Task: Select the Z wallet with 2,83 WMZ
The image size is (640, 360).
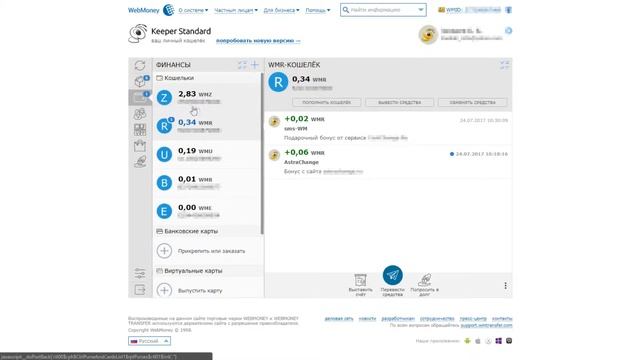Action: click(x=207, y=98)
